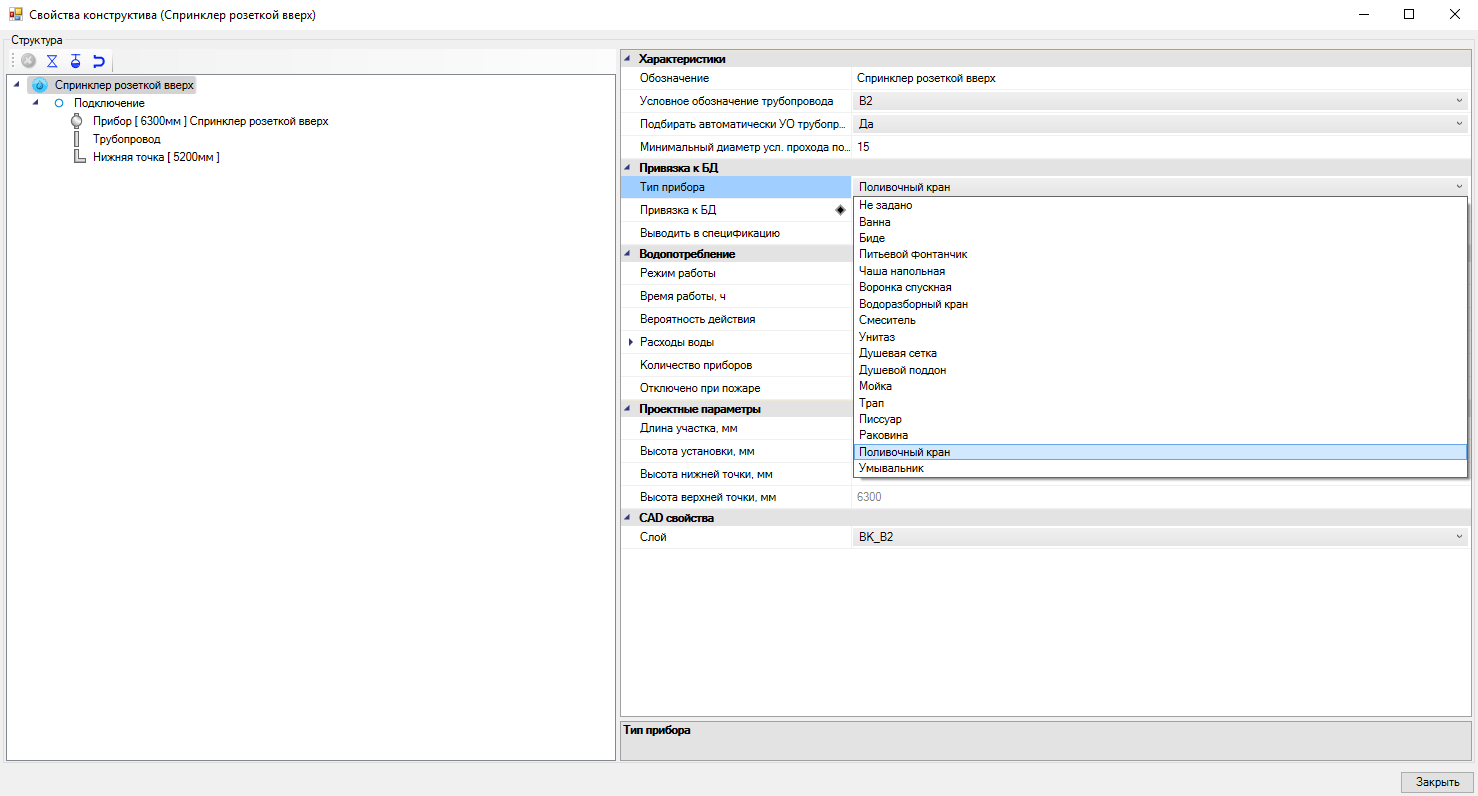Select the Привязка к БД property row
Screen dimensions: 1478x796
(x=736, y=210)
